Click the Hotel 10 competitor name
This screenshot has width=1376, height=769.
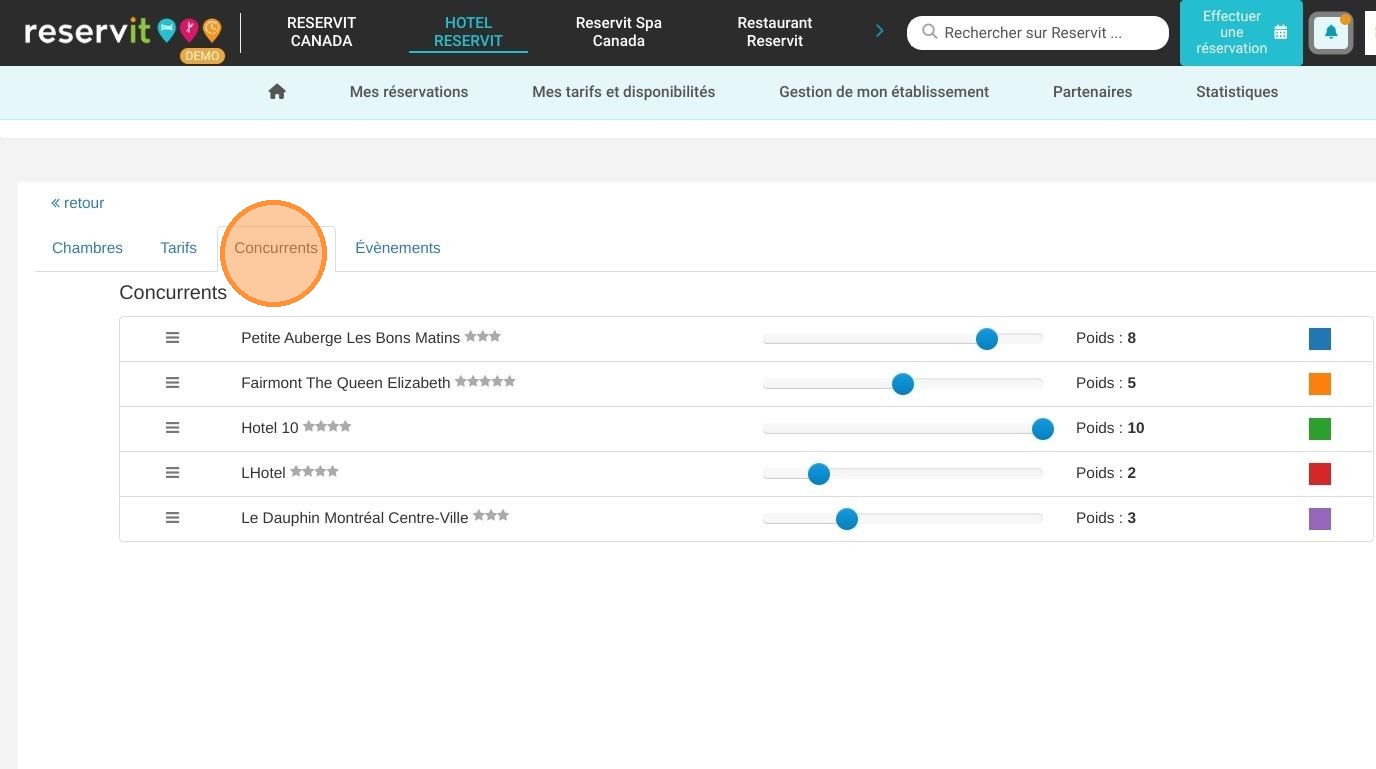click(270, 428)
